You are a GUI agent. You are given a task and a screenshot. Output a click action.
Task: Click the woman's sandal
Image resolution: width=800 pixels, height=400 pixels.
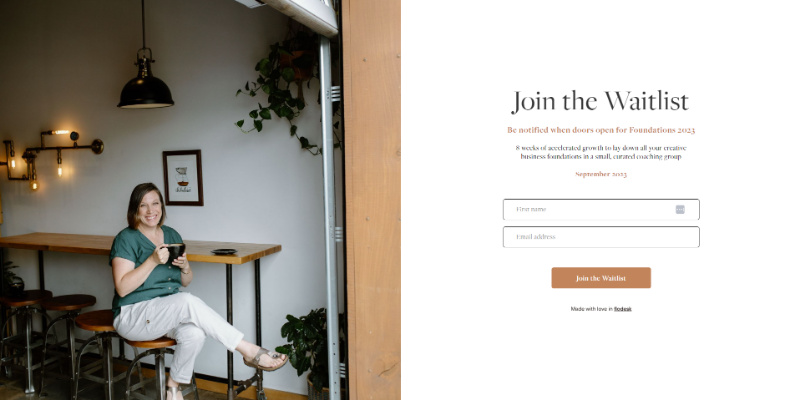pos(265,359)
